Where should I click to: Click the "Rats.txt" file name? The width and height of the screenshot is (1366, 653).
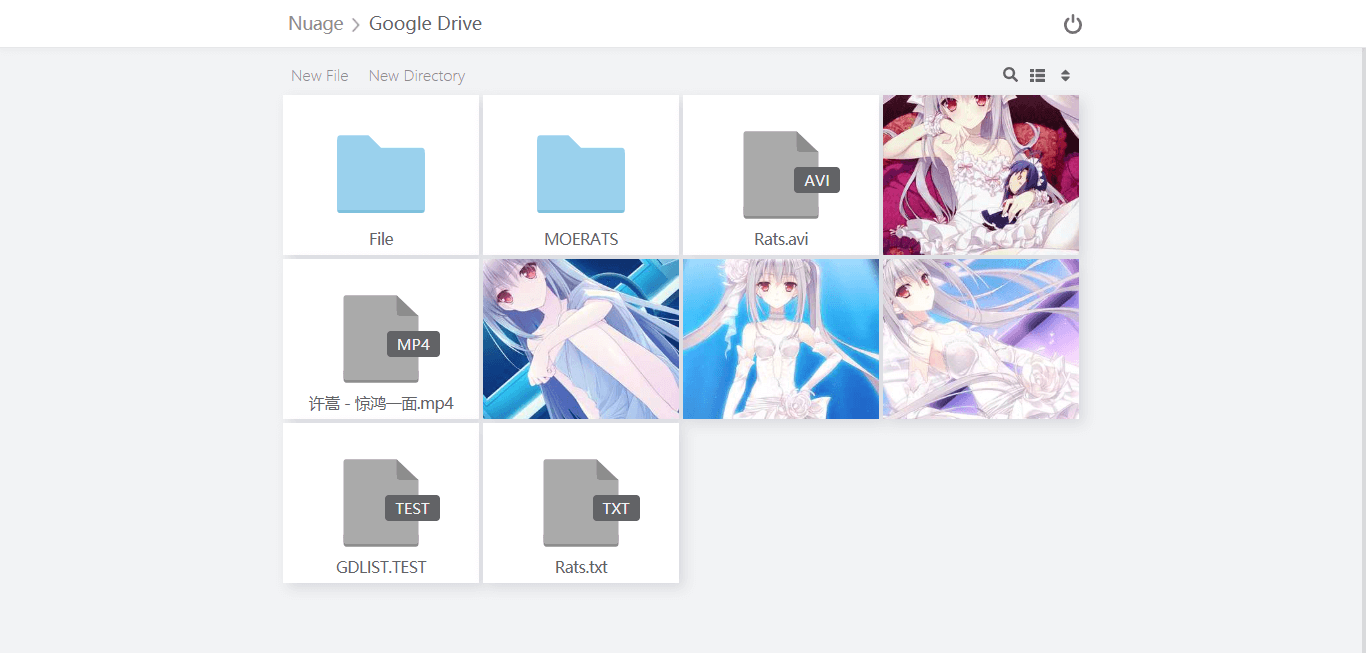[581, 567]
